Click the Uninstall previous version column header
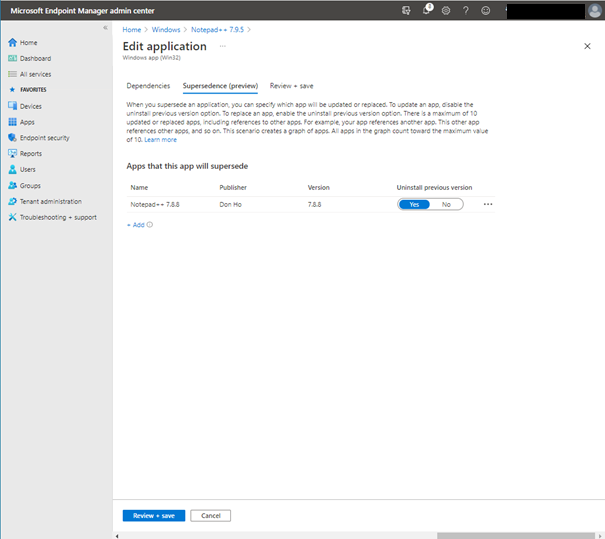This screenshot has width=605, height=539. click(x=434, y=188)
